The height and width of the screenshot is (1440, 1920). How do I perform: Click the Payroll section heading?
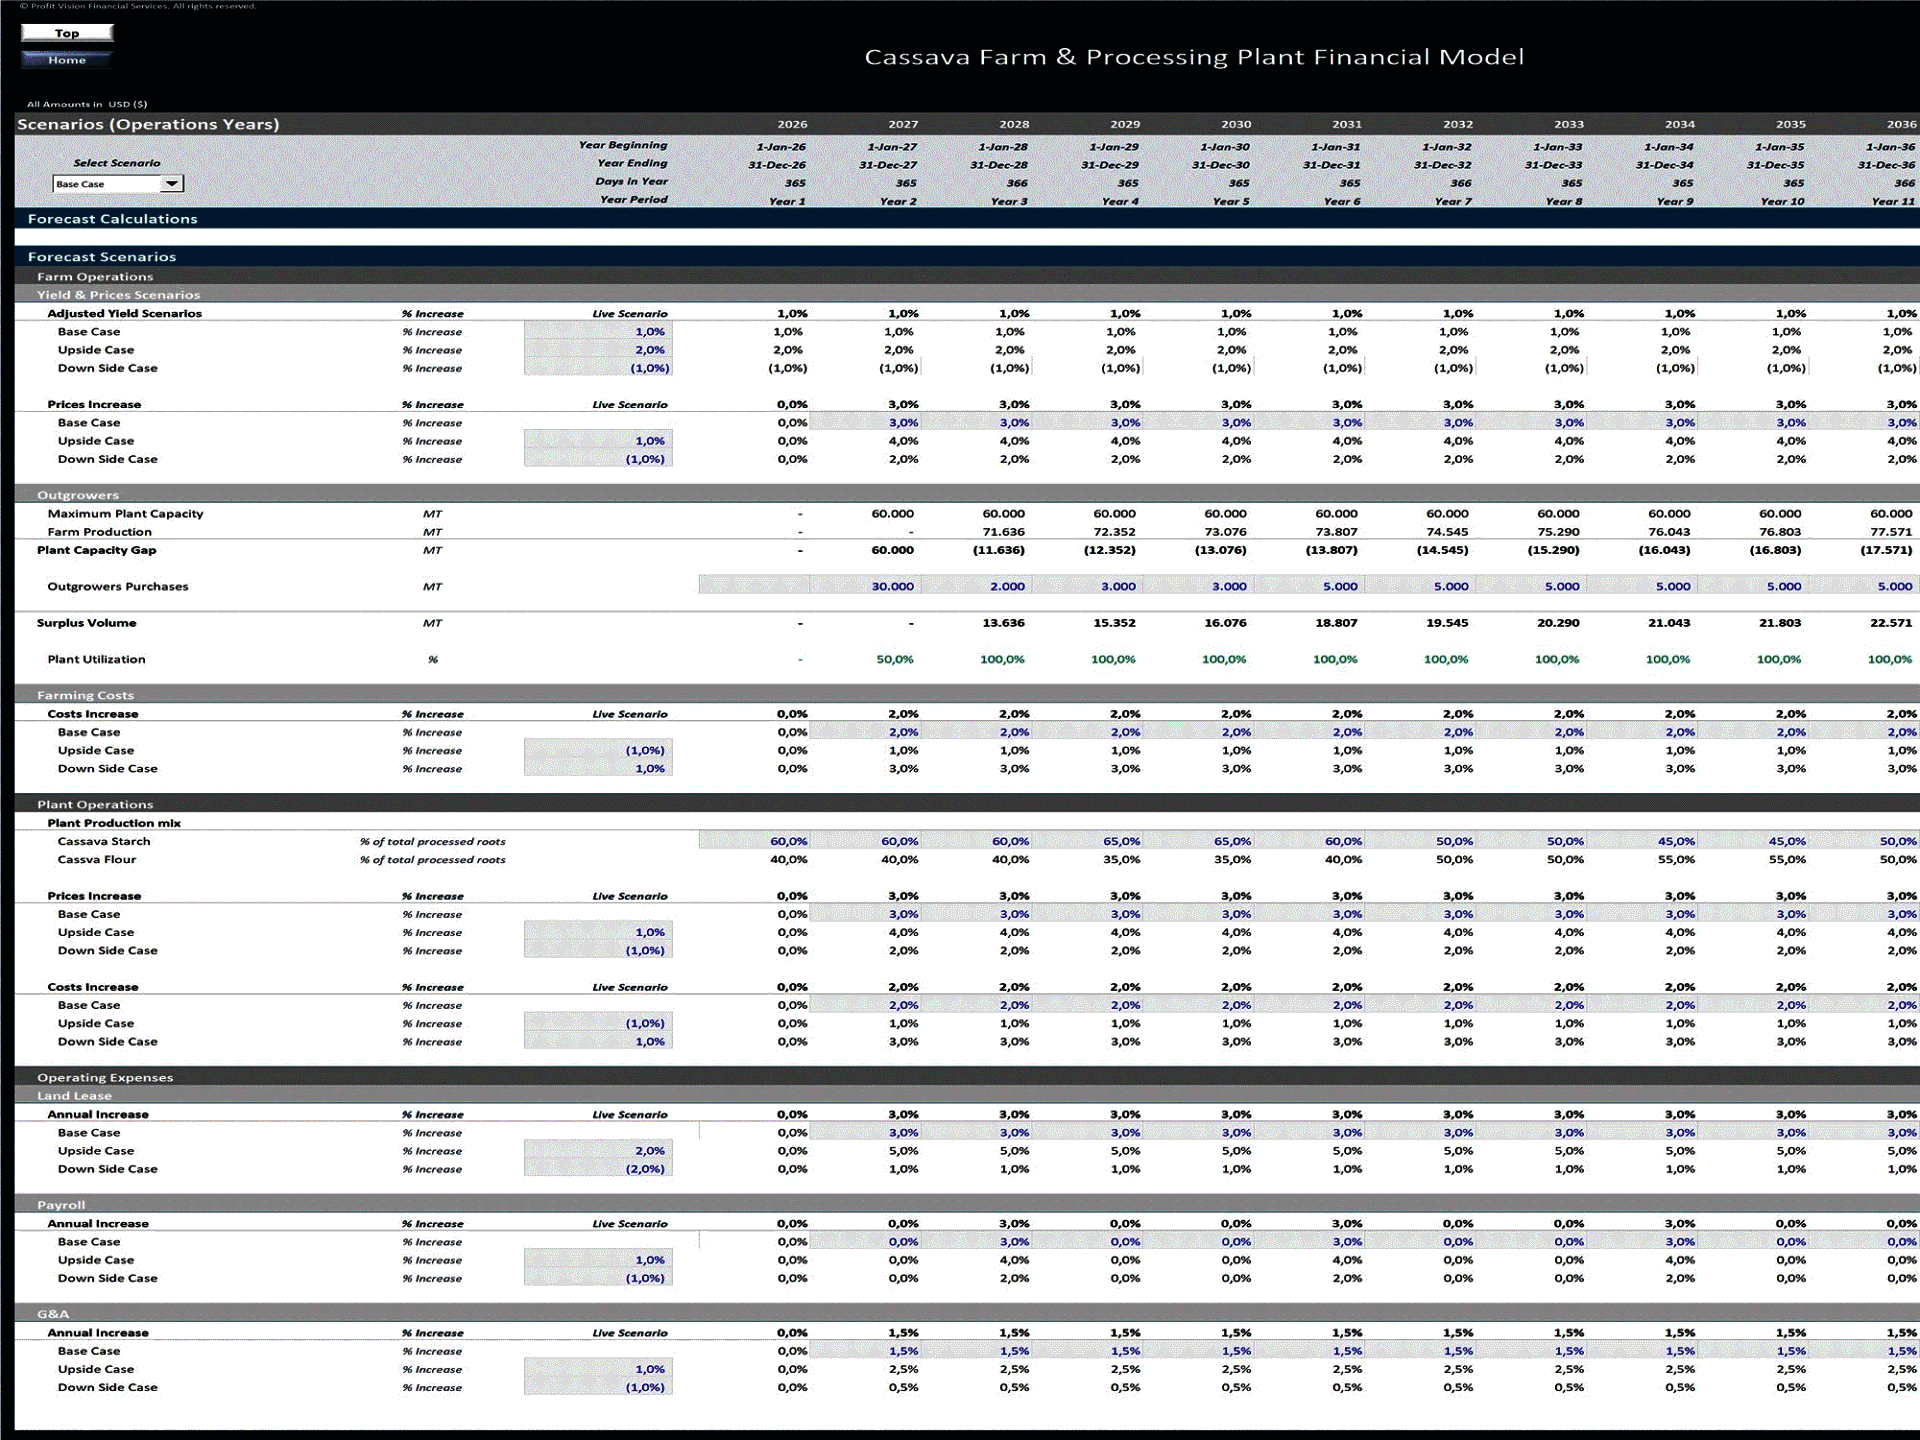tap(61, 1205)
